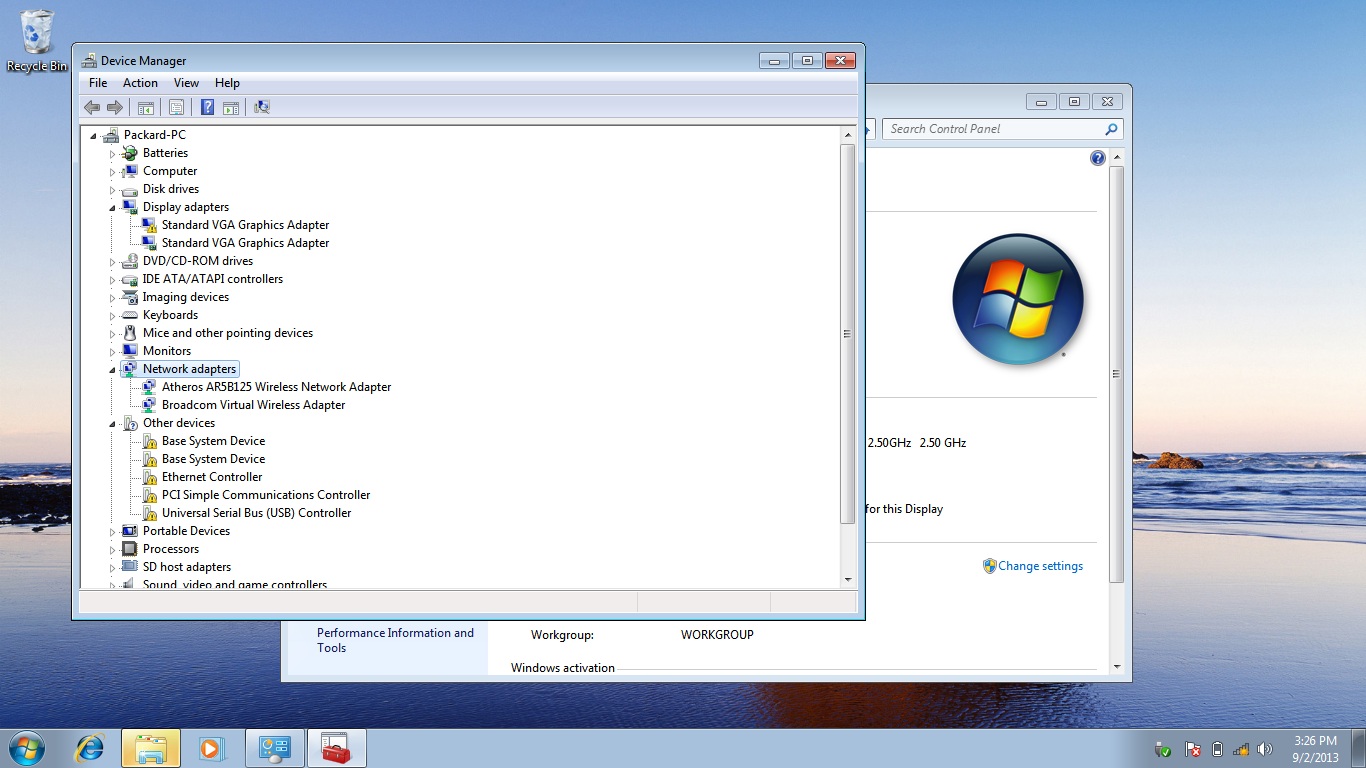Expand the Batteries category
The height and width of the screenshot is (768, 1366).
point(112,153)
